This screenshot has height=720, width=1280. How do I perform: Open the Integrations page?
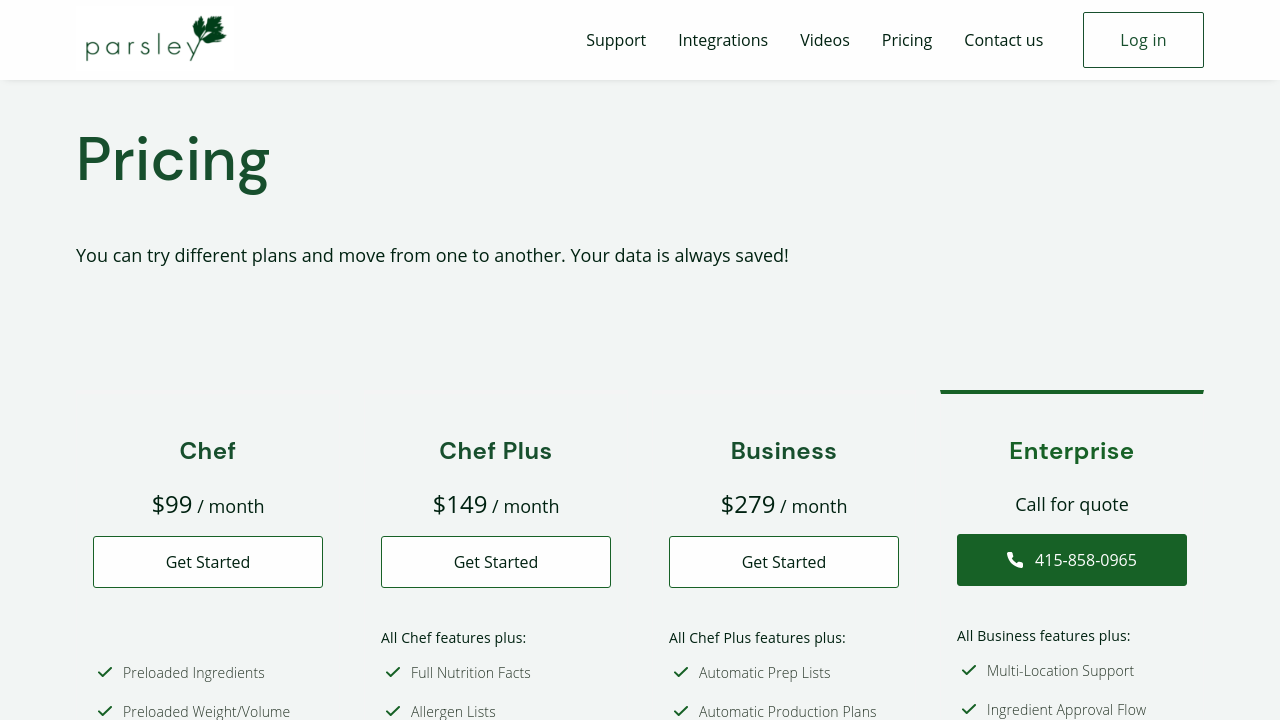723,40
